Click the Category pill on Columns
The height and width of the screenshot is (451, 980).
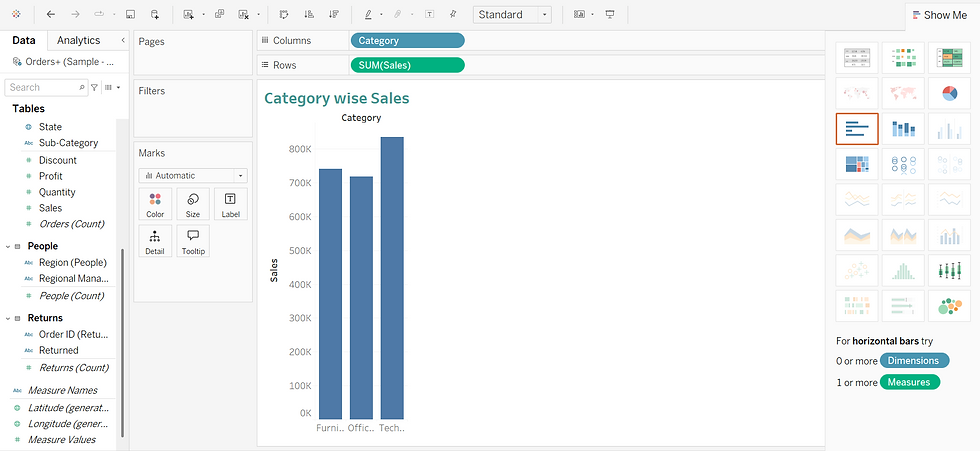408,41
